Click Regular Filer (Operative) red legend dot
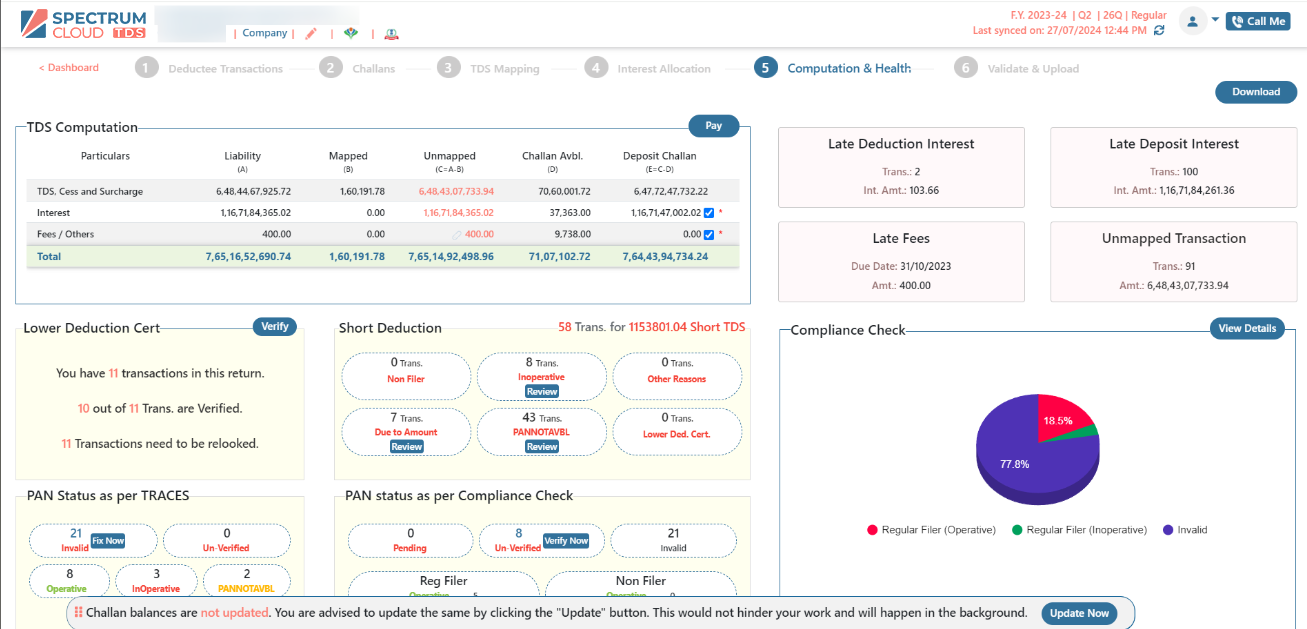Screen dimensions: 1307x629 [x=872, y=530]
